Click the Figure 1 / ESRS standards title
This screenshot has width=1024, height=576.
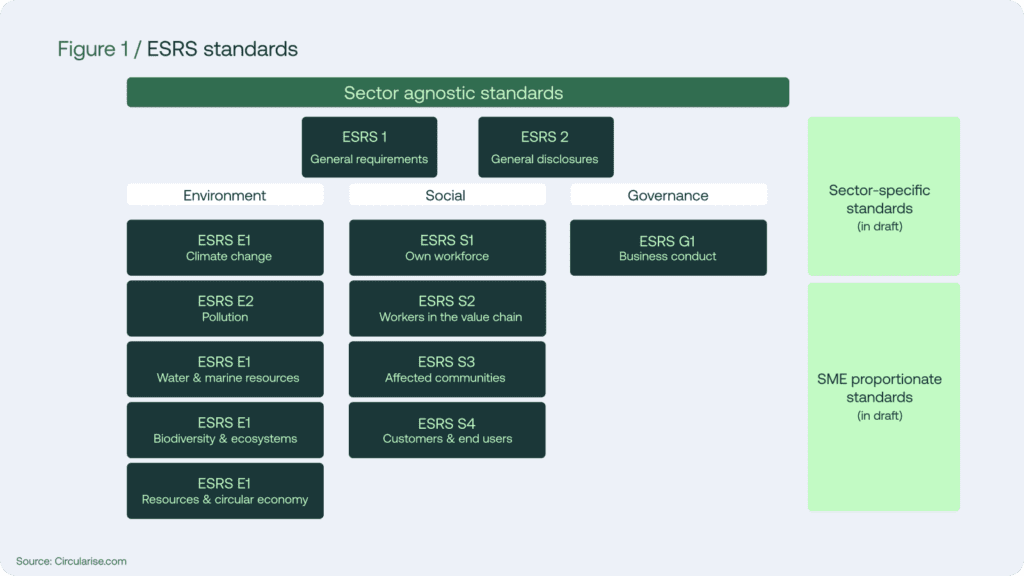point(178,49)
